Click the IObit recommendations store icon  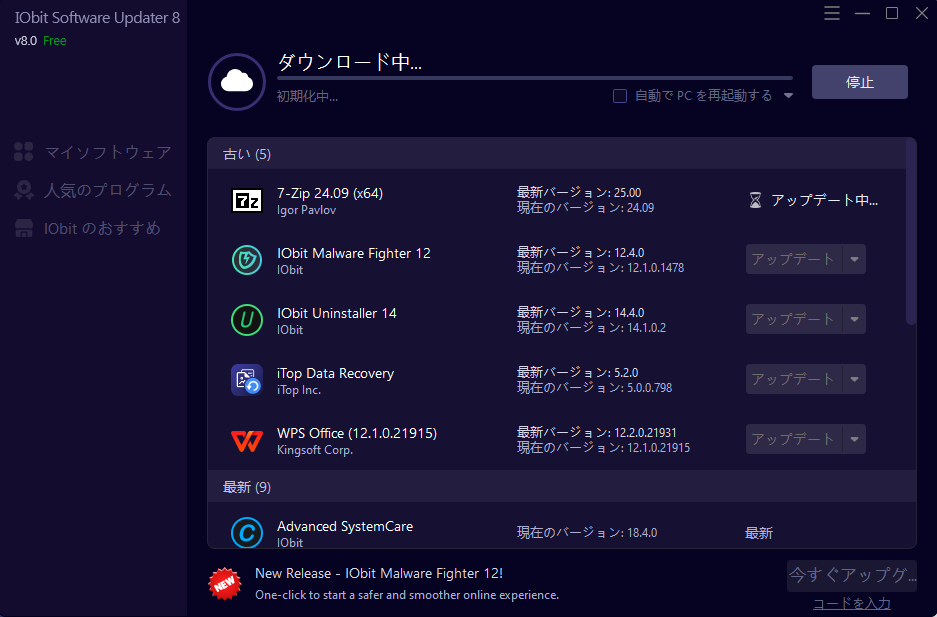click(24, 228)
